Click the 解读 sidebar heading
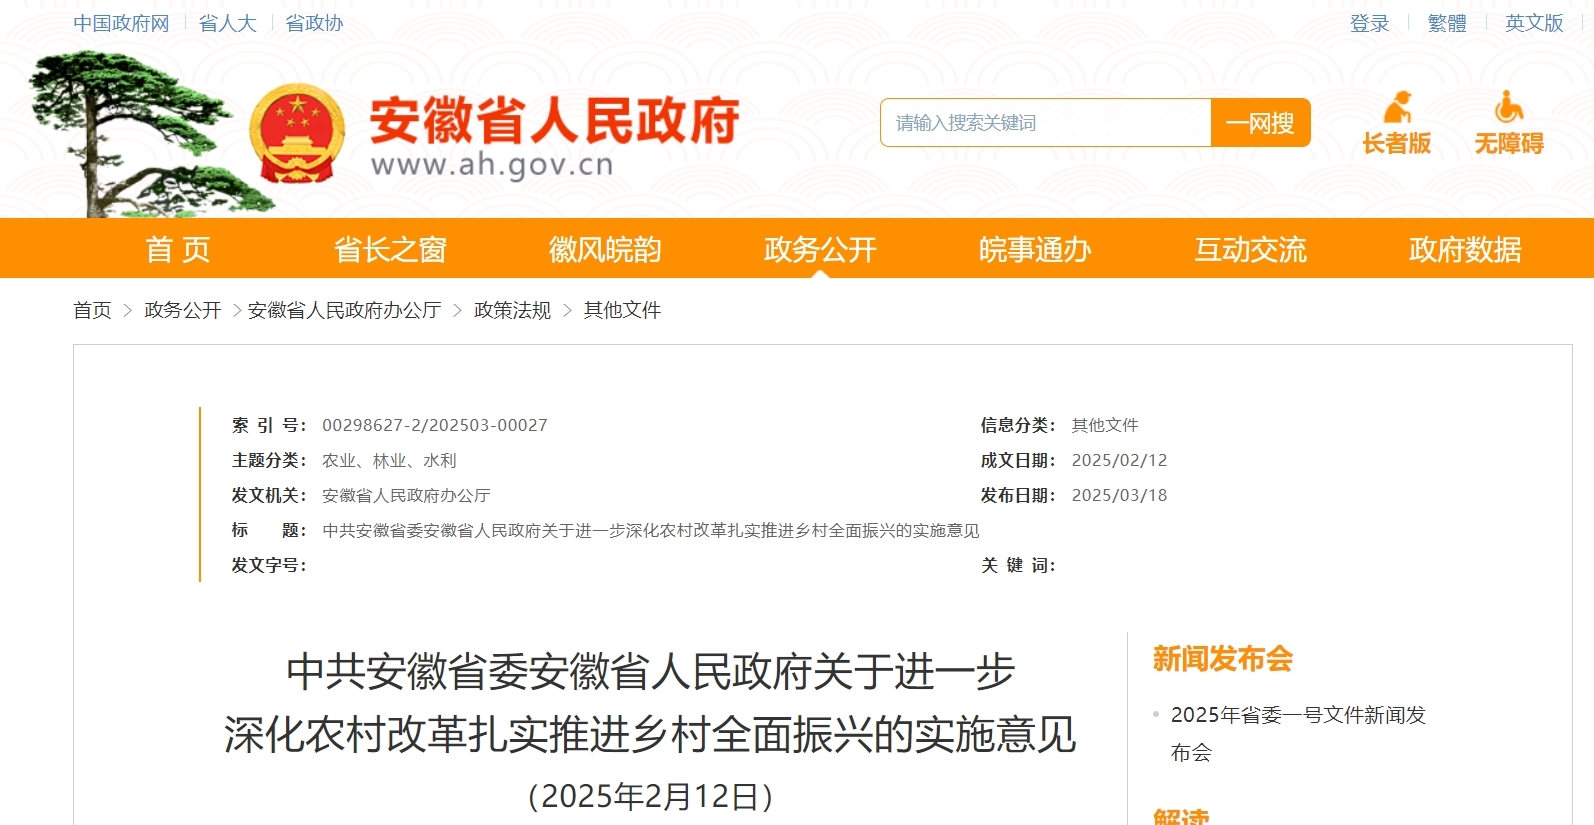 pyautogui.click(x=1181, y=816)
